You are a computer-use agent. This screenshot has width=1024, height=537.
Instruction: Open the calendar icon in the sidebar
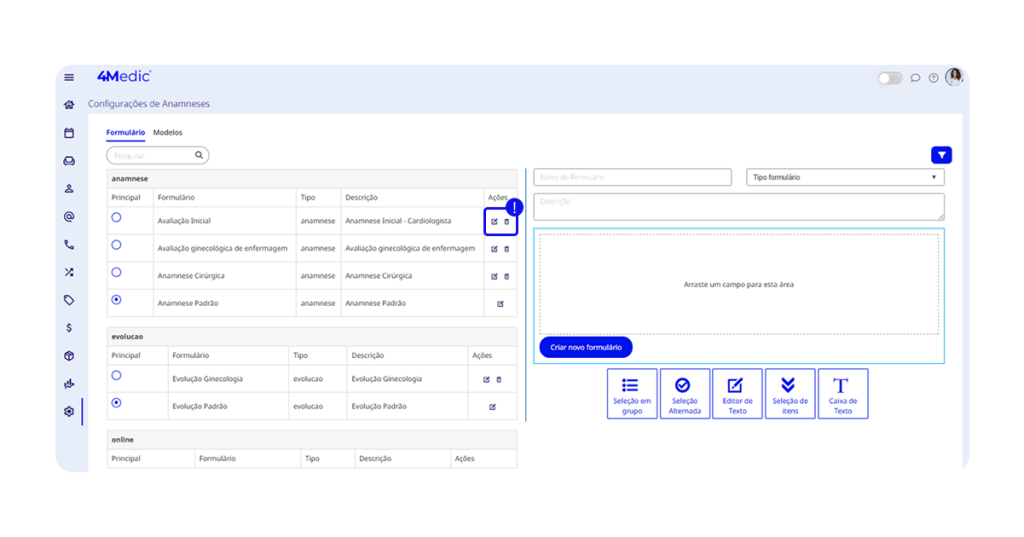(x=69, y=133)
